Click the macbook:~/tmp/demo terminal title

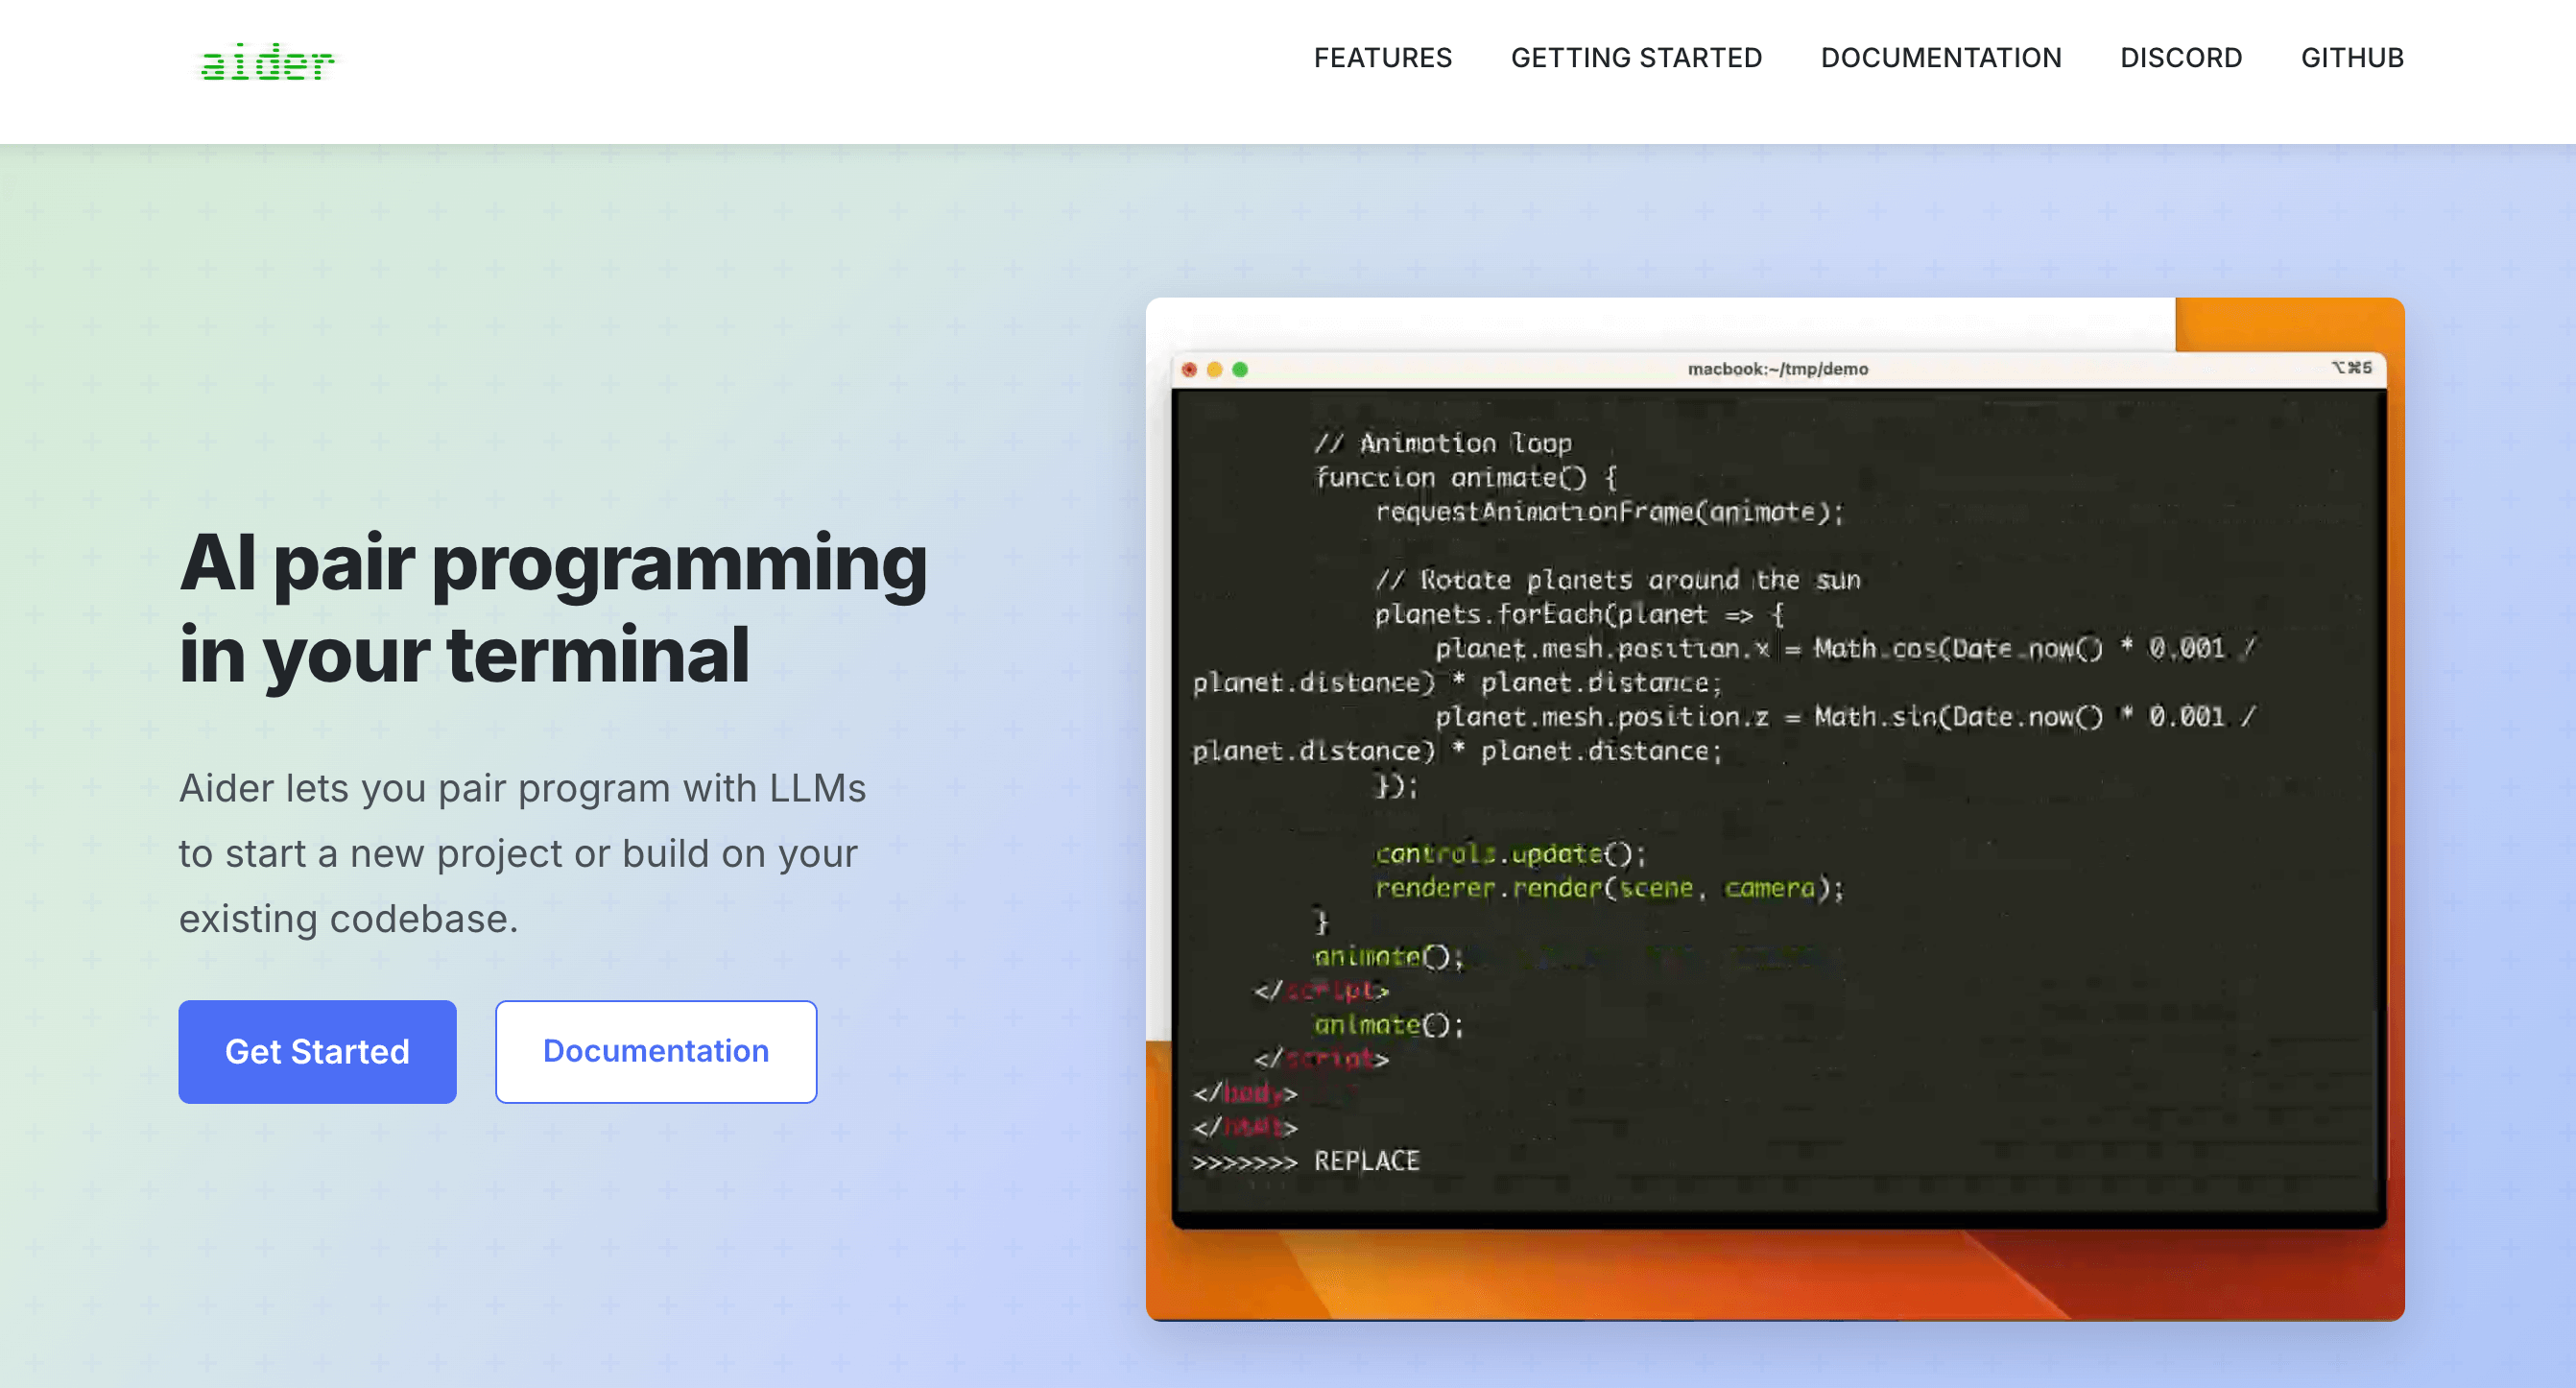1778,369
